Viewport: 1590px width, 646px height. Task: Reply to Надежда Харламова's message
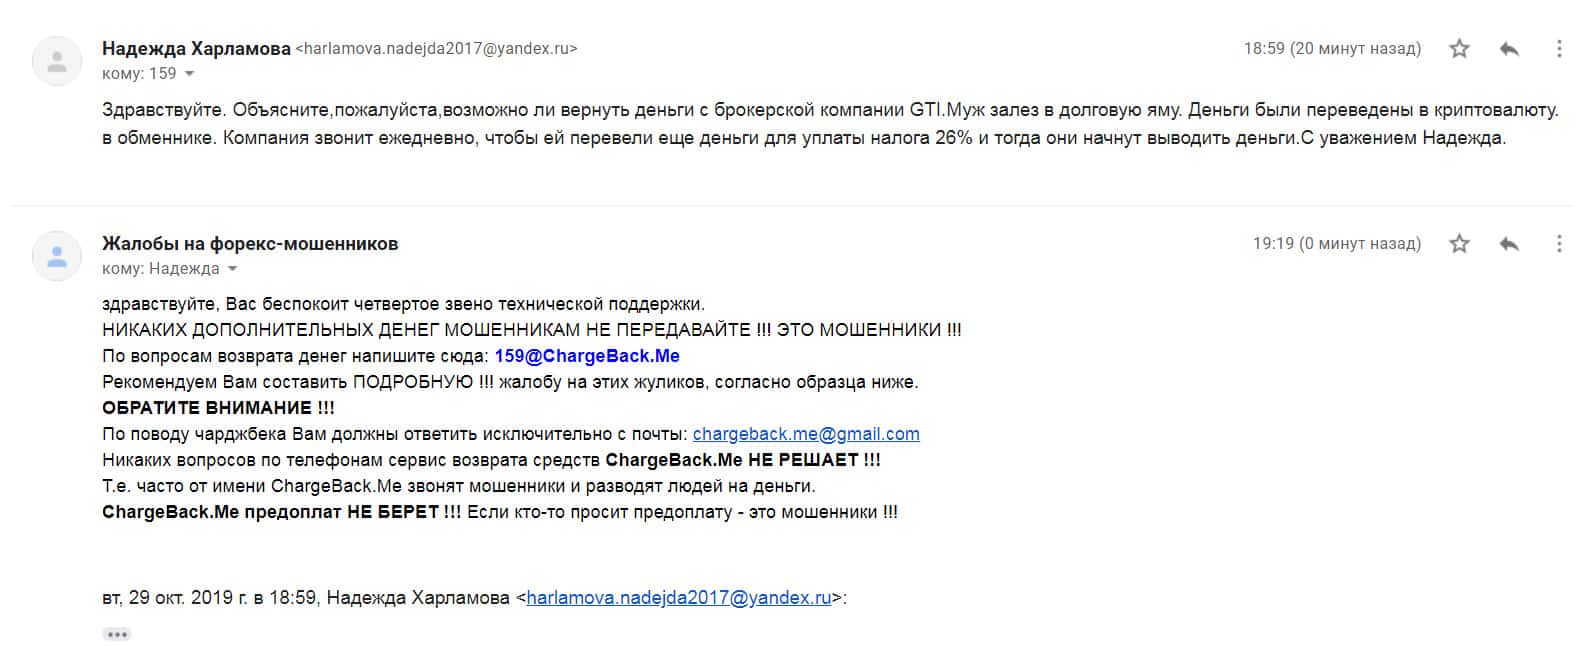[1509, 49]
